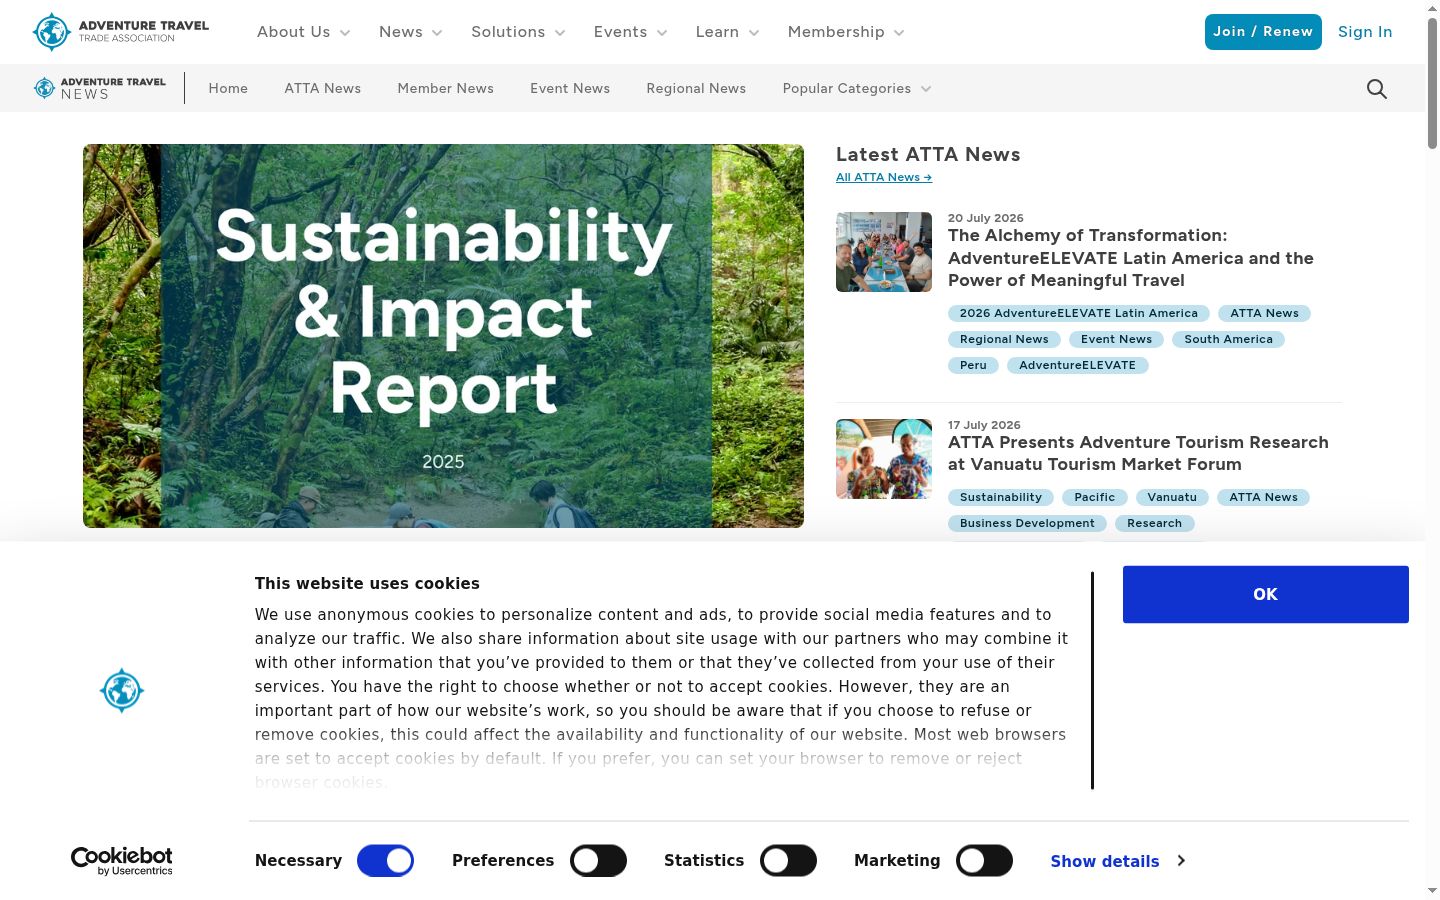Select the Business Development tag
Viewport: 1440px width, 900px height.
click(x=1027, y=523)
